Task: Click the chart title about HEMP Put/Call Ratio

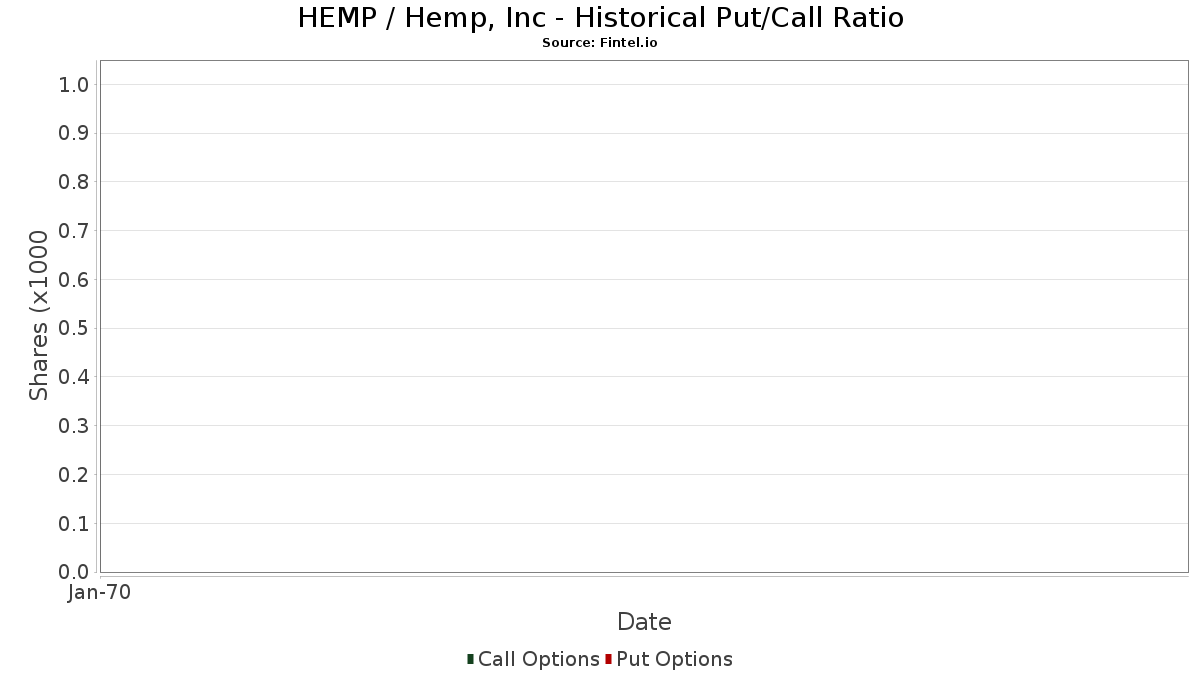Action: point(600,18)
